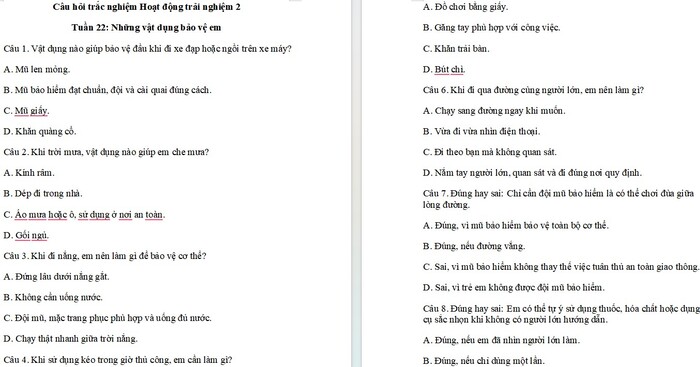Screen dimensions: 700x367
Task: Click the Câu 3 question about đi nắng
Action: [104, 256]
